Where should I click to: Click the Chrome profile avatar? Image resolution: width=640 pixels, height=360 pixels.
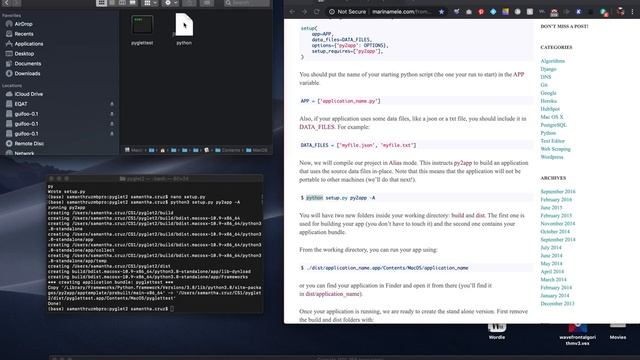pos(620,12)
